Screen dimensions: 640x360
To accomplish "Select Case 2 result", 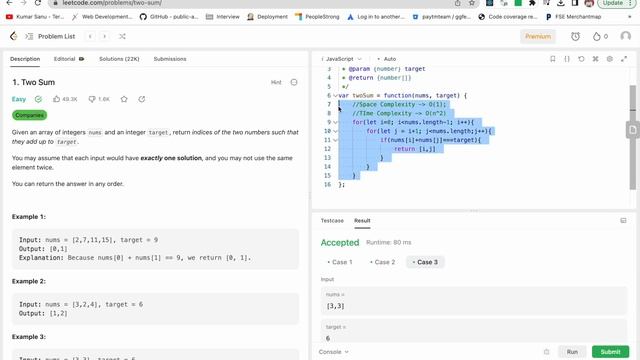I will pyautogui.click(x=382, y=262).
